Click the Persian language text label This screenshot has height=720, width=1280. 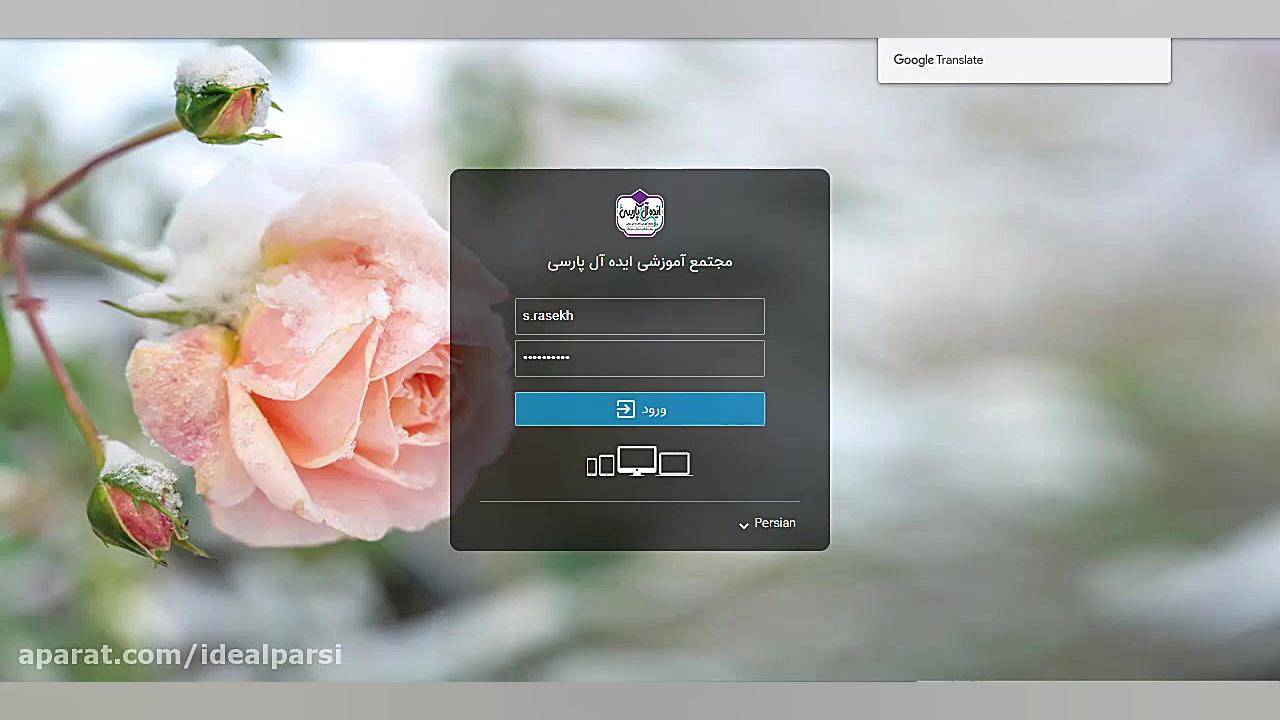[x=775, y=522]
